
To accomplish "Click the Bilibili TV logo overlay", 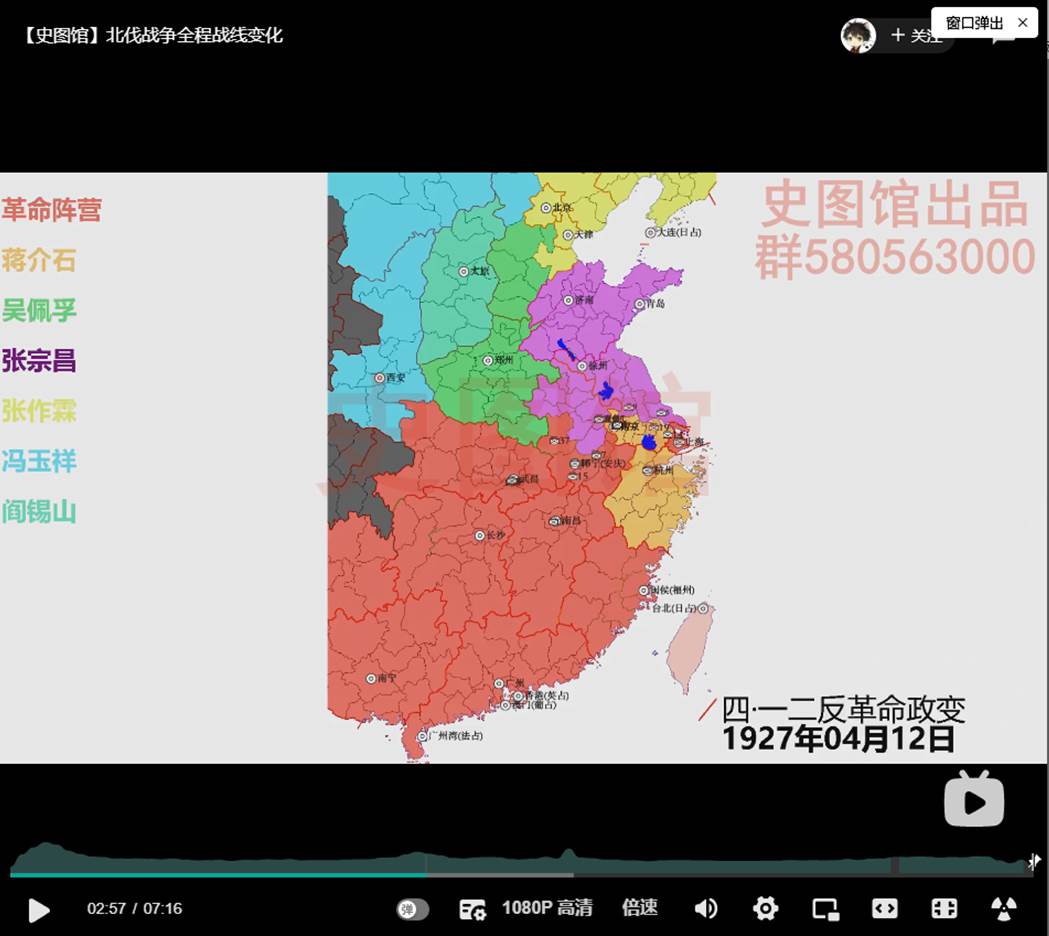I will pos(973,799).
